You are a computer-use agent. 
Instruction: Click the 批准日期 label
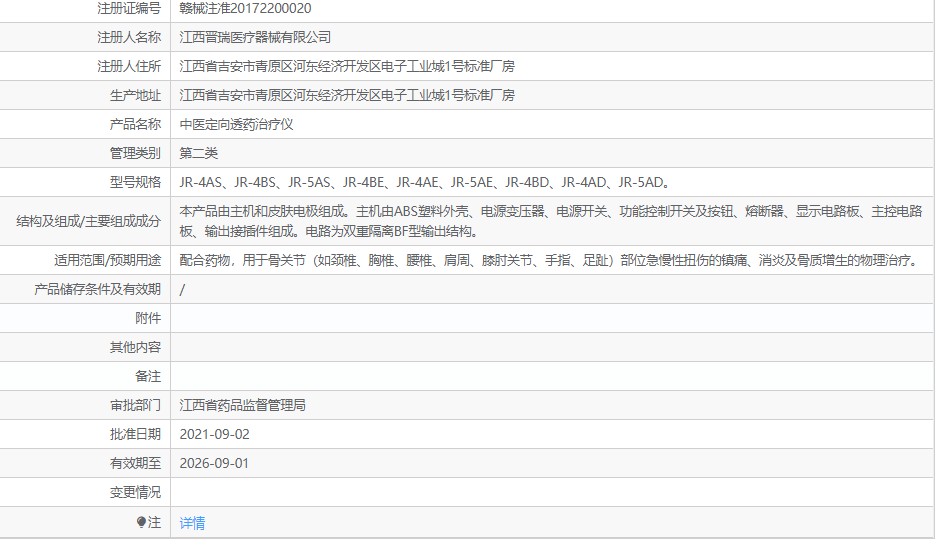(x=135, y=434)
